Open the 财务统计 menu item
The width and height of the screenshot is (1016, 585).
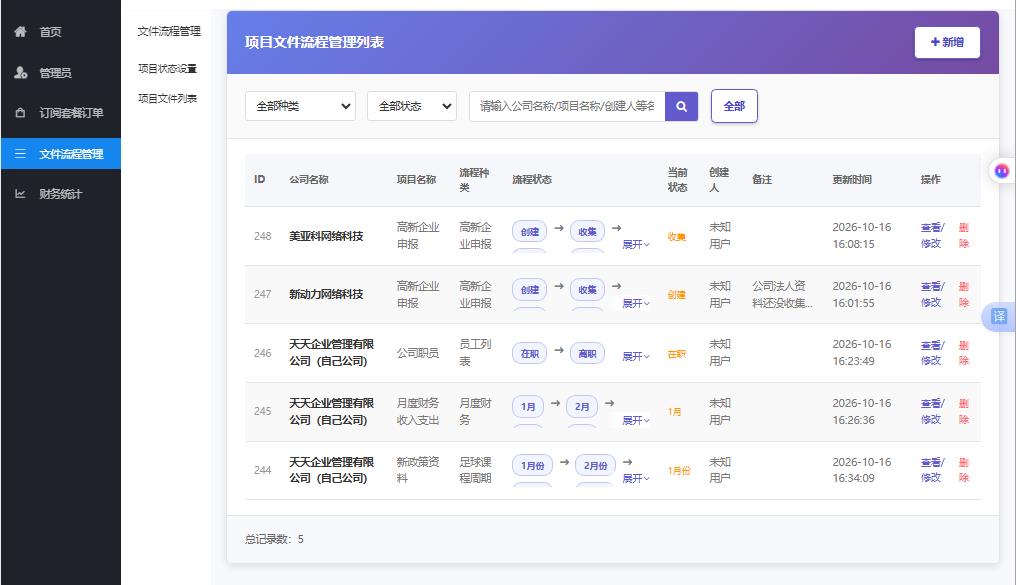[61, 194]
